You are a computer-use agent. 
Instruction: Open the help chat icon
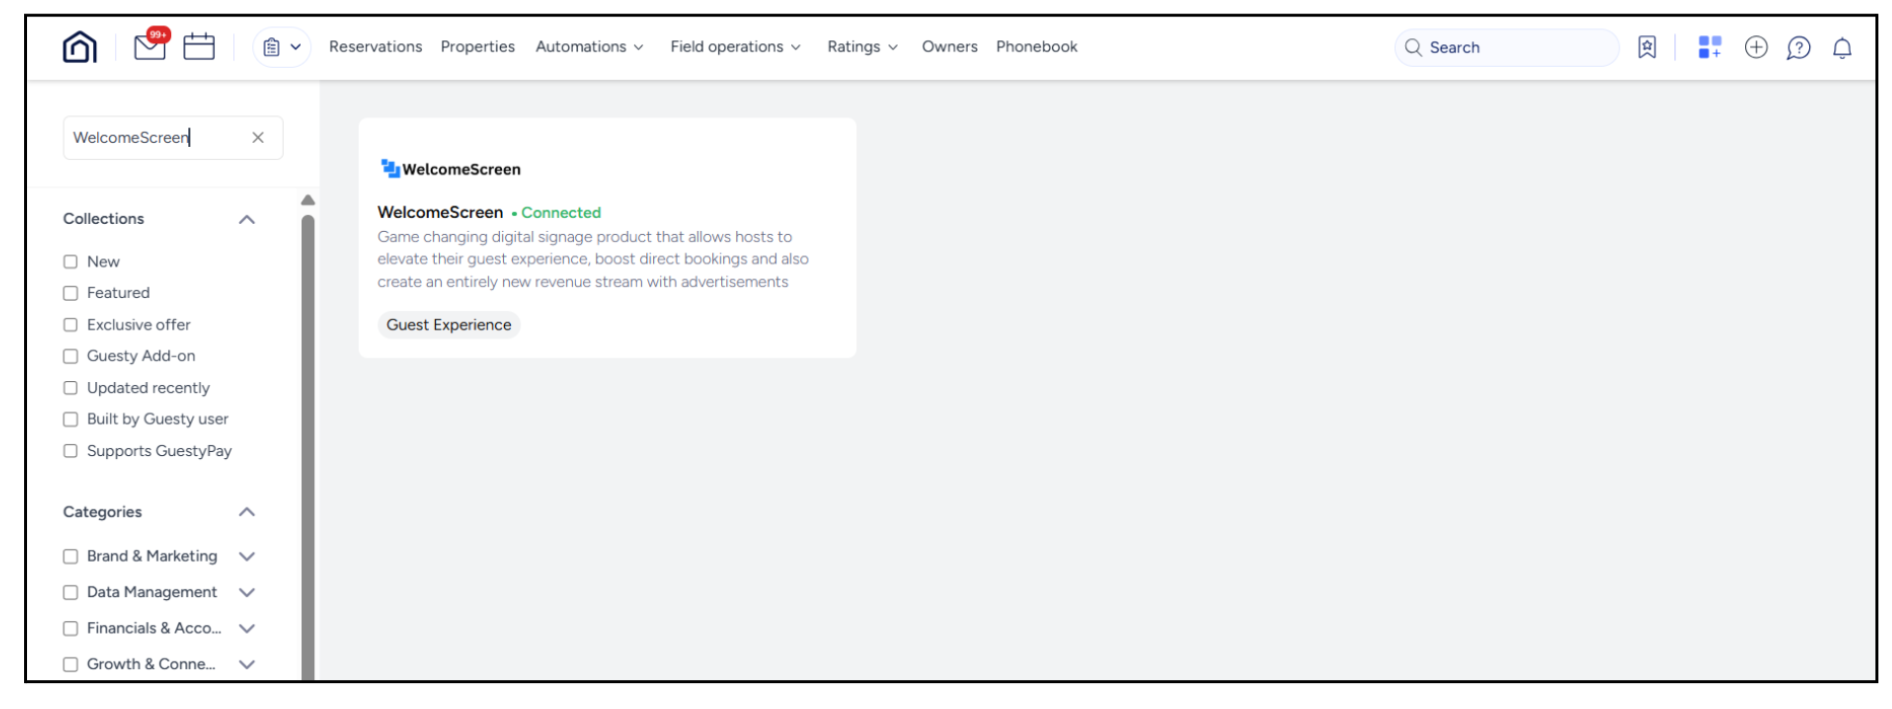[x=1798, y=48]
